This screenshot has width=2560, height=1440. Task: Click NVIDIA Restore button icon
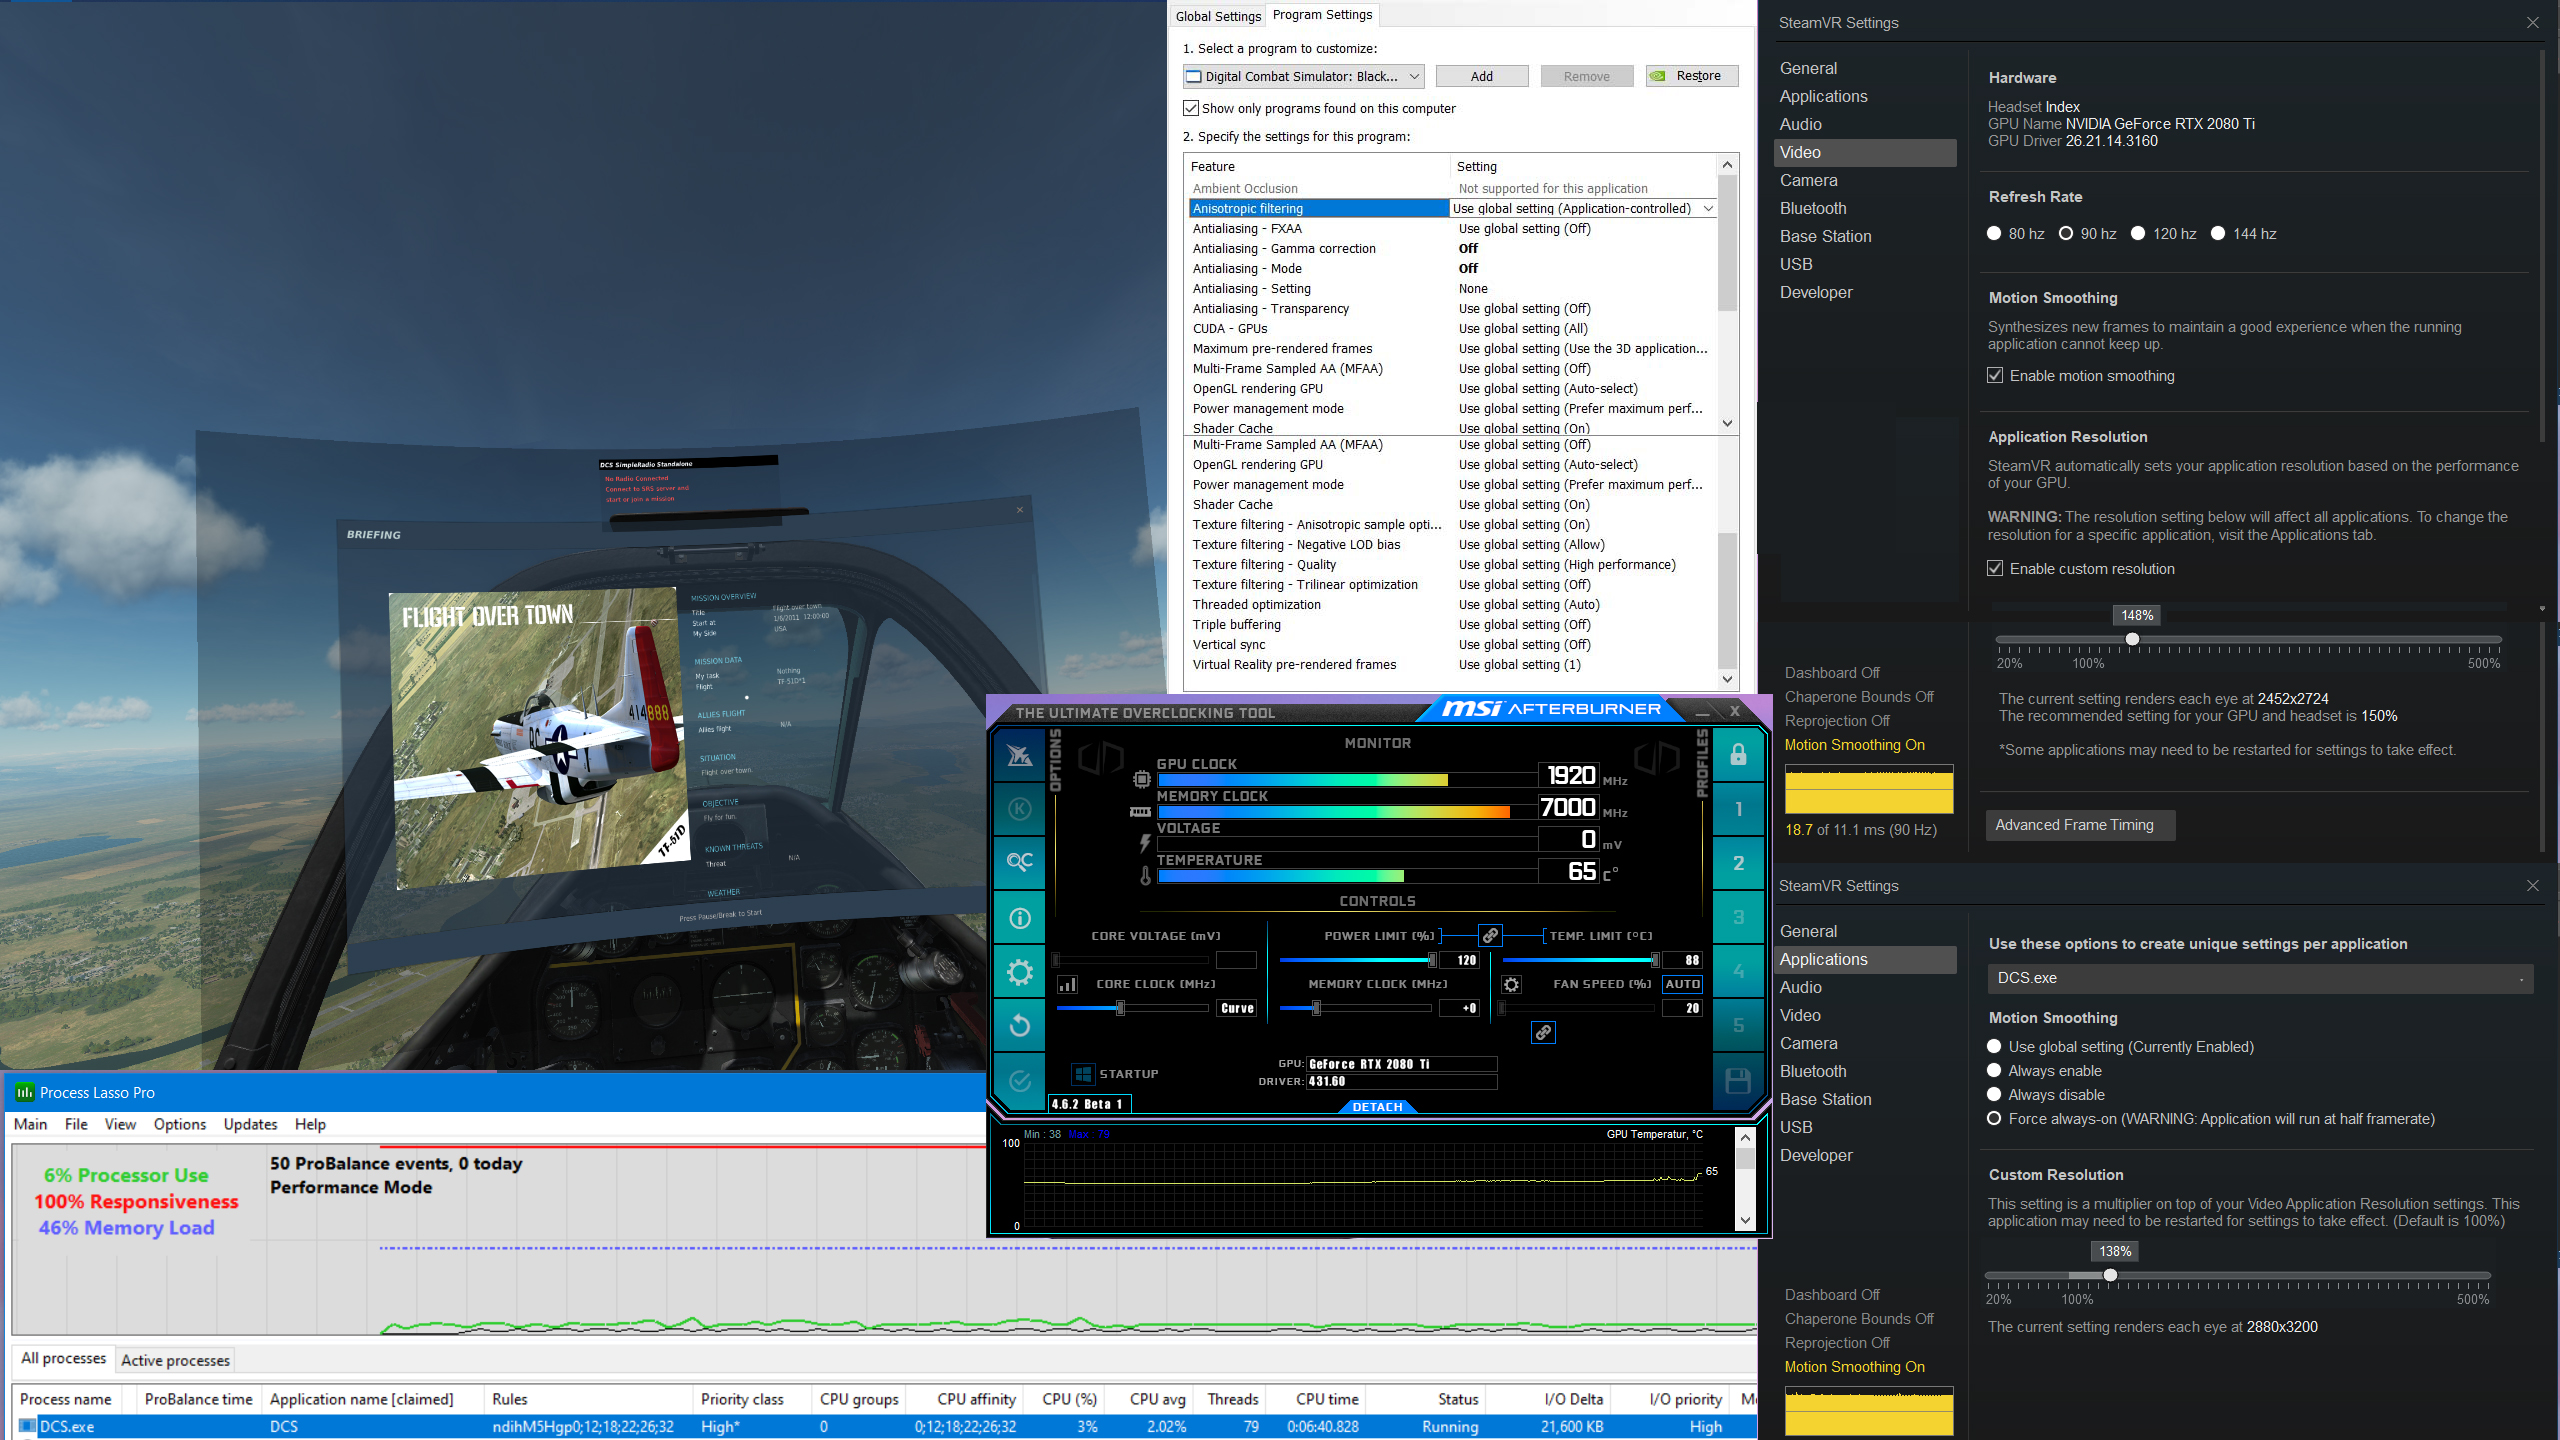[x=1658, y=76]
